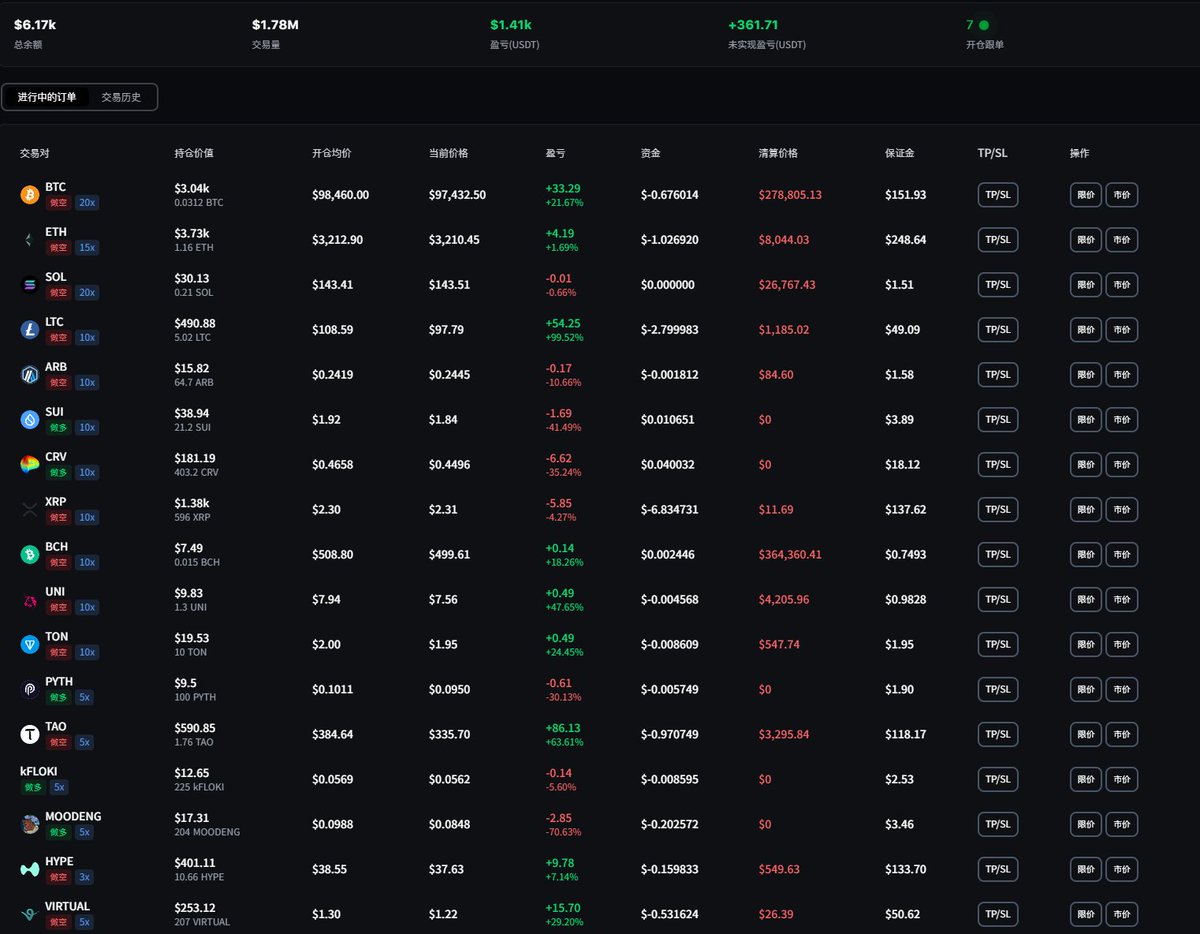Open TP/SL for the BTC position

click(x=998, y=195)
